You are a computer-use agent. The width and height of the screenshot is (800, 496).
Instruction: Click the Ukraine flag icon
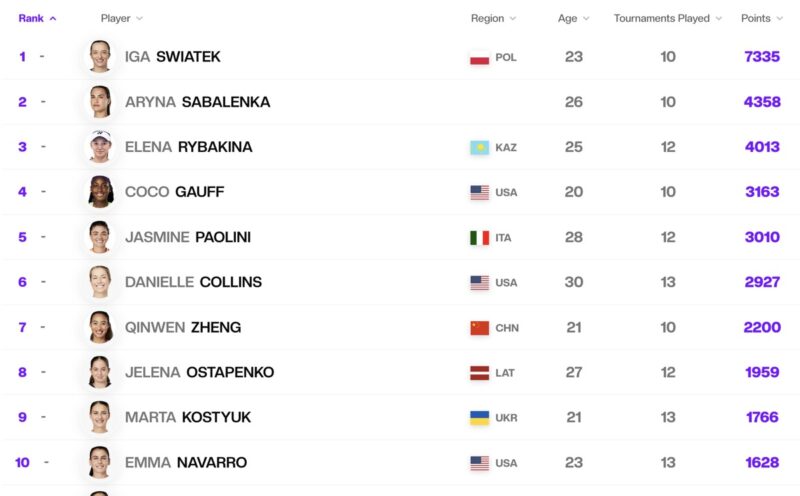coord(480,418)
